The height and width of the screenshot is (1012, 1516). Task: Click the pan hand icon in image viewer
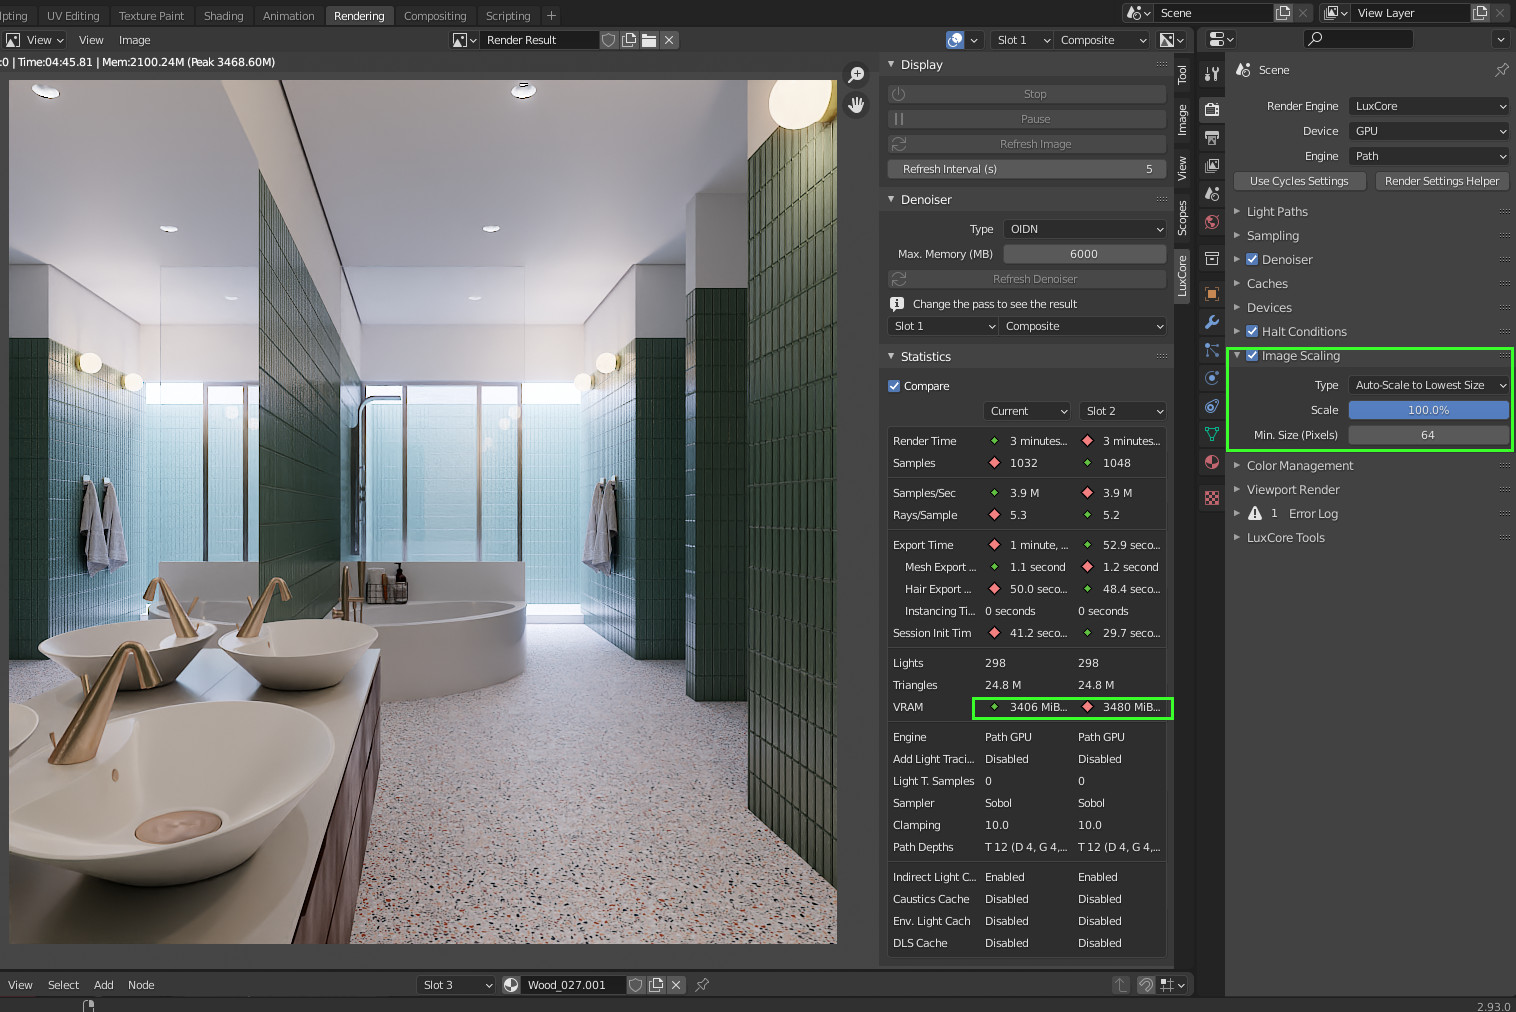click(x=856, y=105)
